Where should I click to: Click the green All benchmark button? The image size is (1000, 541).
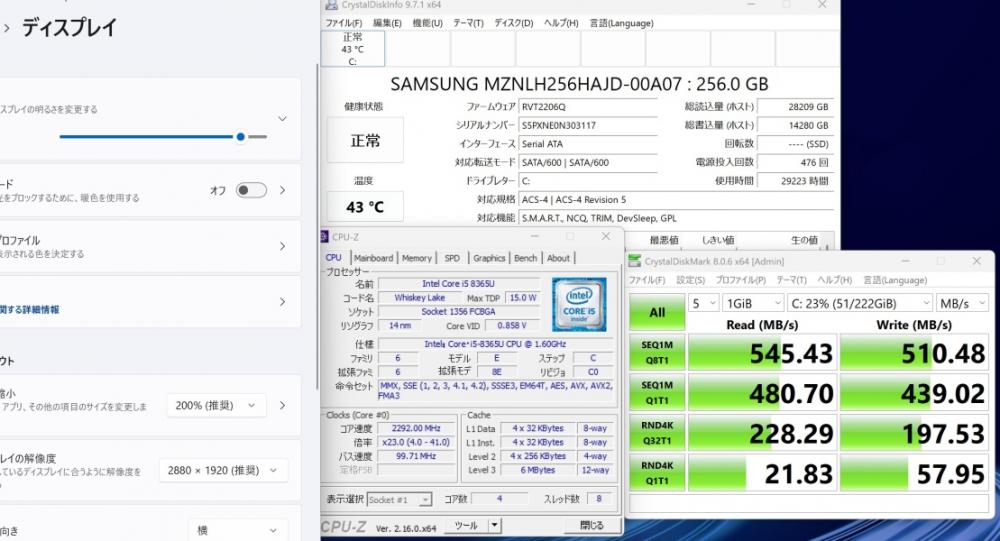coord(657,312)
